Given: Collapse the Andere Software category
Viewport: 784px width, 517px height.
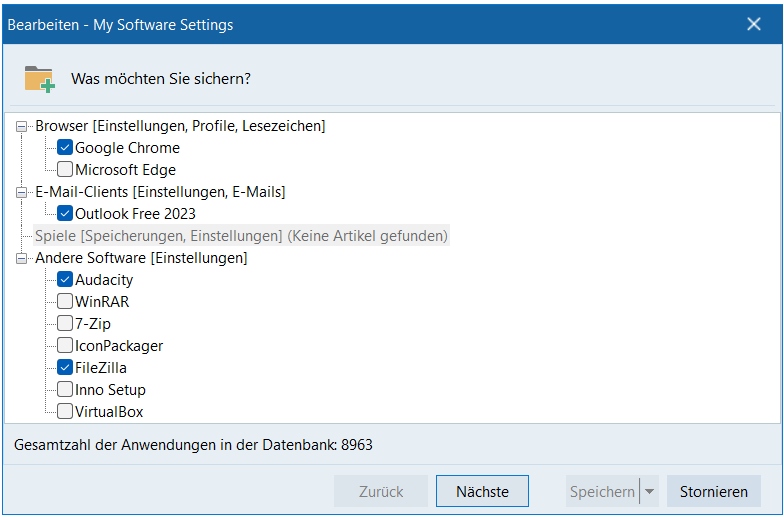Looking at the screenshot, I should [x=22, y=258].
